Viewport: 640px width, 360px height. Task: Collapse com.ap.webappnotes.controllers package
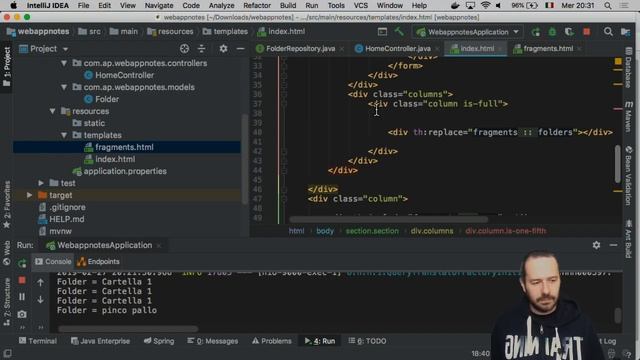click(64, 63)
